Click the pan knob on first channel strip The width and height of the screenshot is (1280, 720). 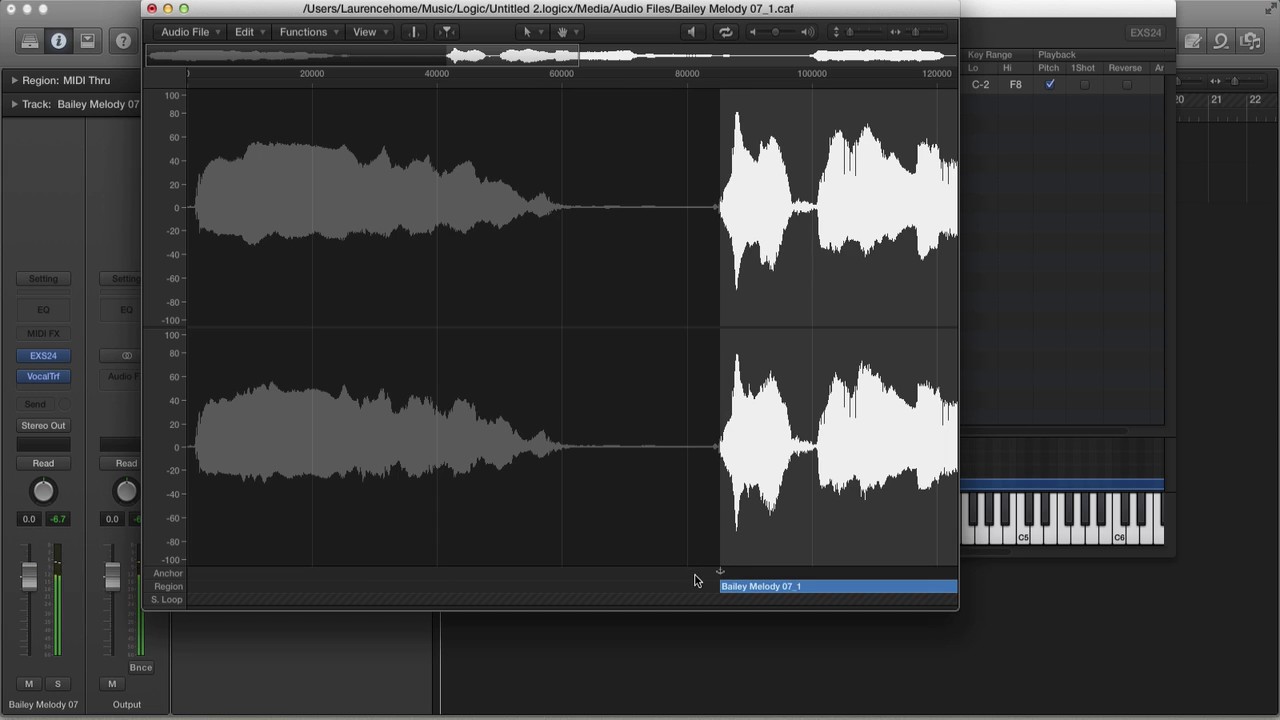[43, 491]
